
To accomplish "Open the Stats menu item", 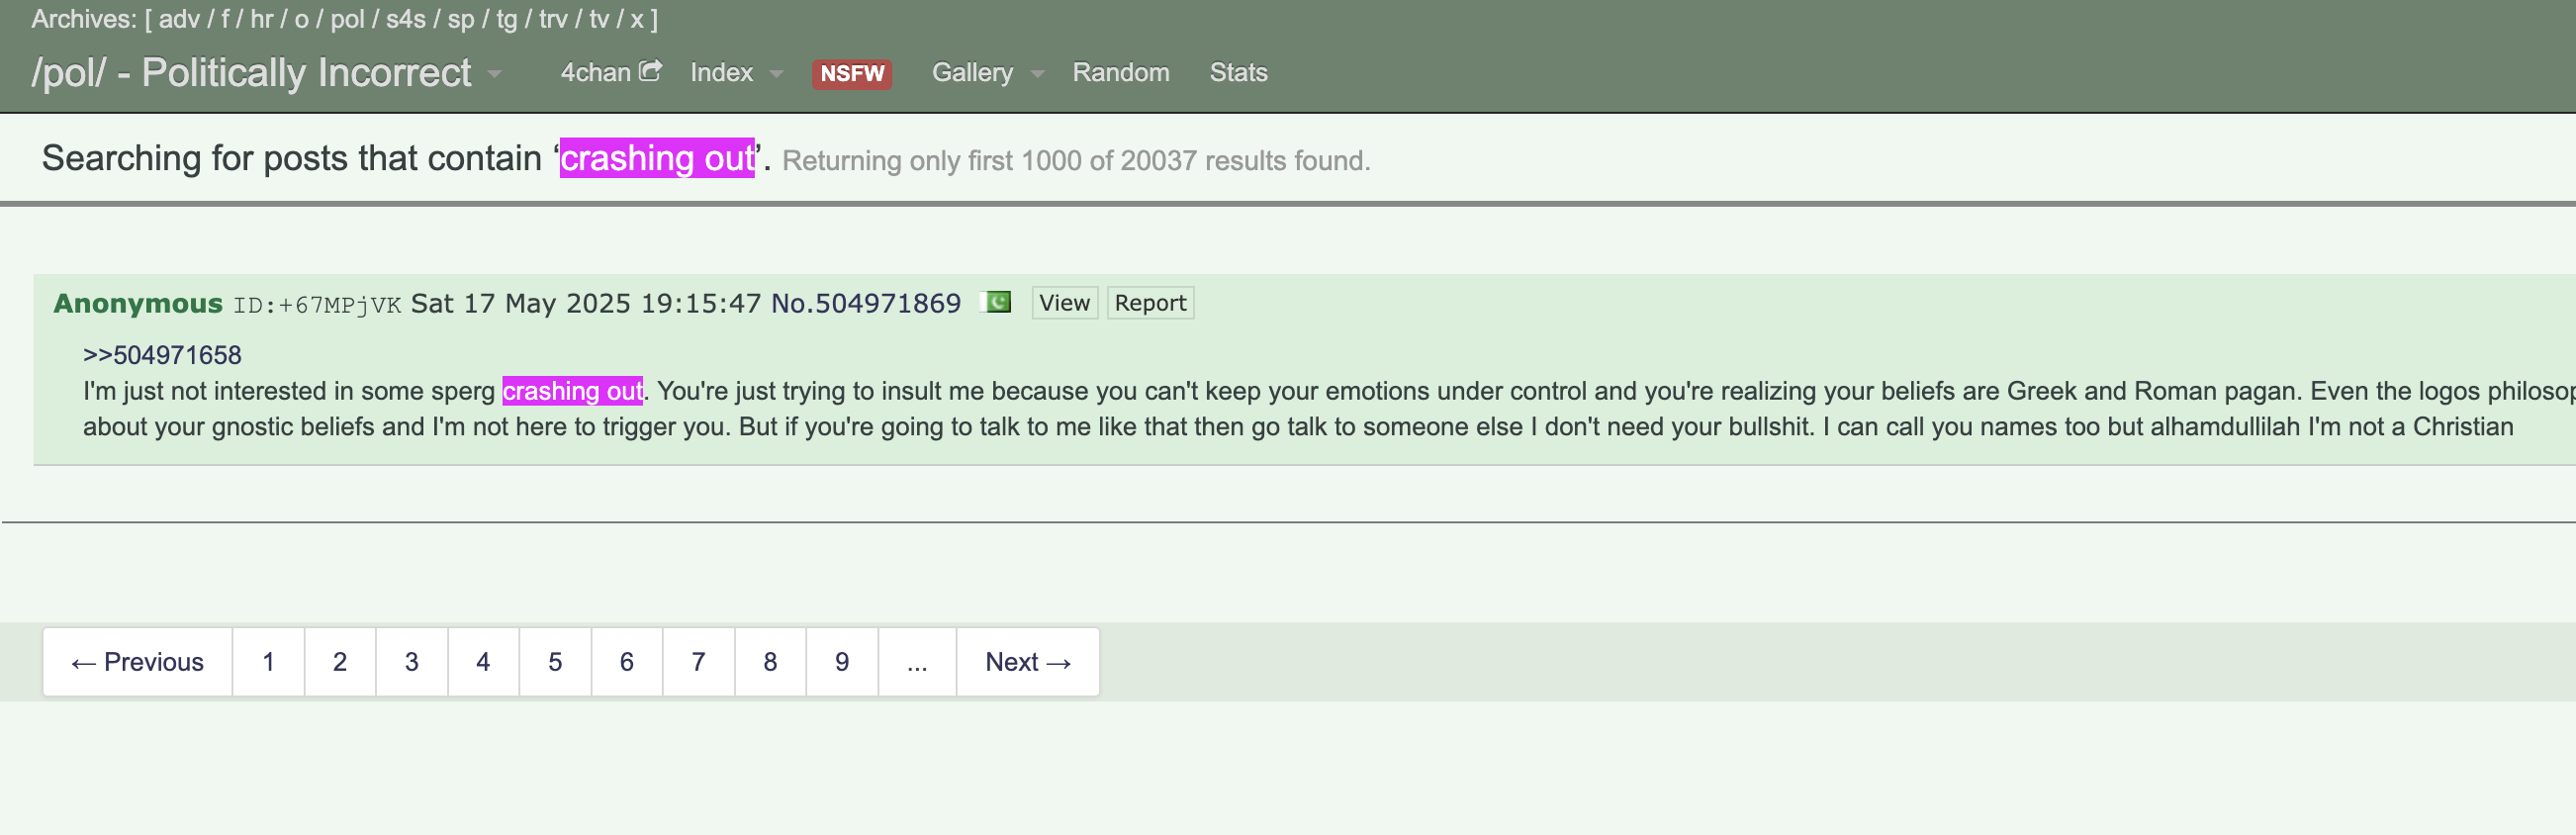I will coord(1238,73).
